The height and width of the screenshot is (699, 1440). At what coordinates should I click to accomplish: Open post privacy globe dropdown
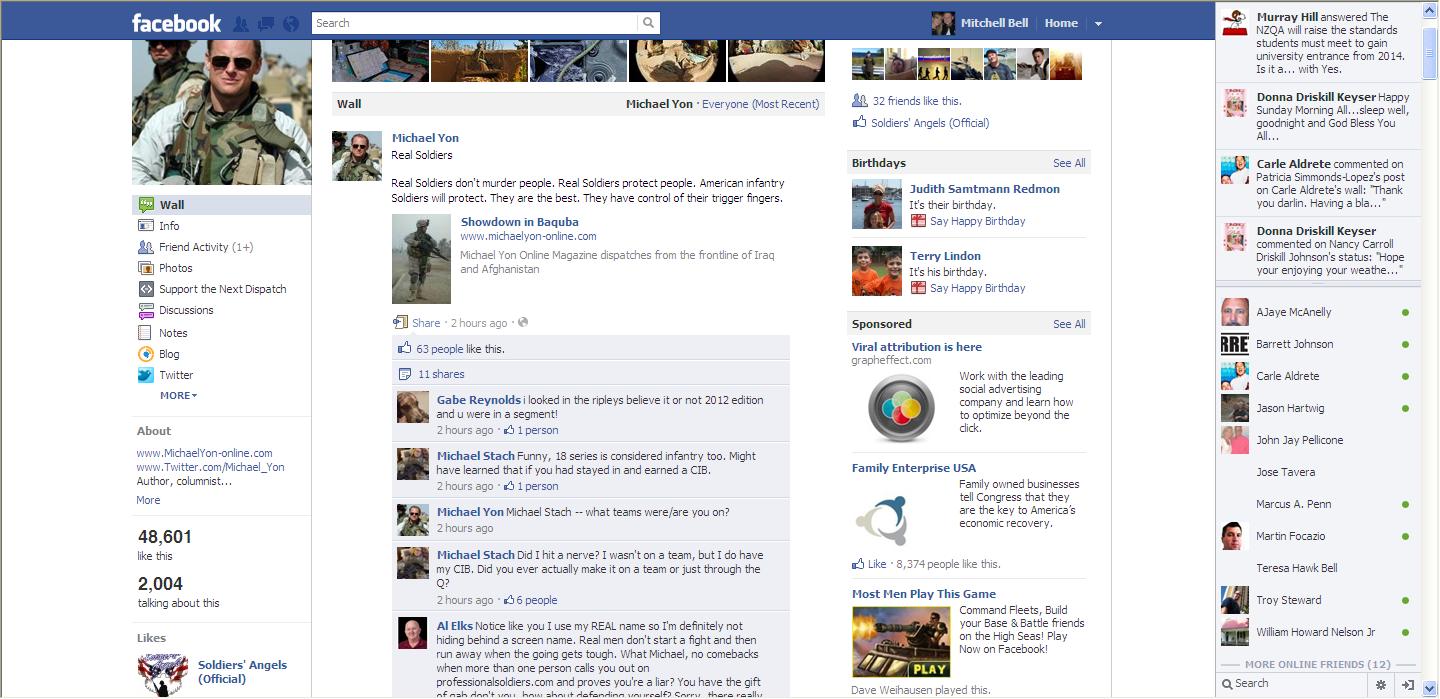click(523, 323)
